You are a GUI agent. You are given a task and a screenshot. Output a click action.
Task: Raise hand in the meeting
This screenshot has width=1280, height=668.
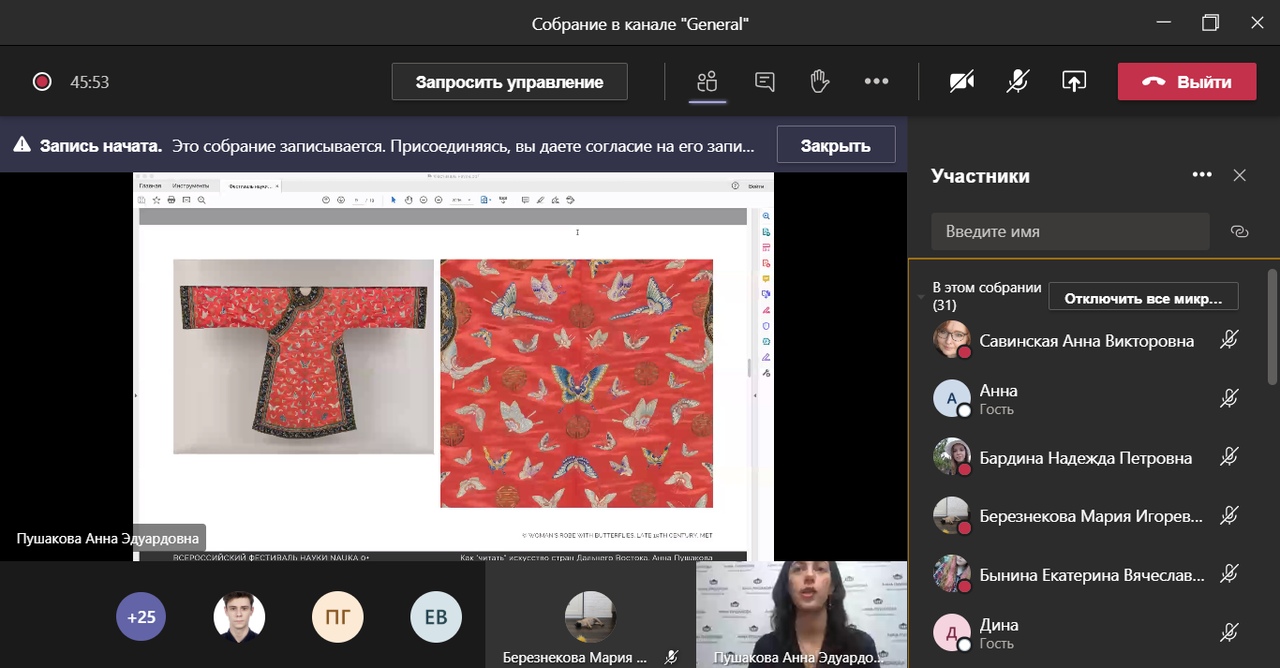coord(820,82)
